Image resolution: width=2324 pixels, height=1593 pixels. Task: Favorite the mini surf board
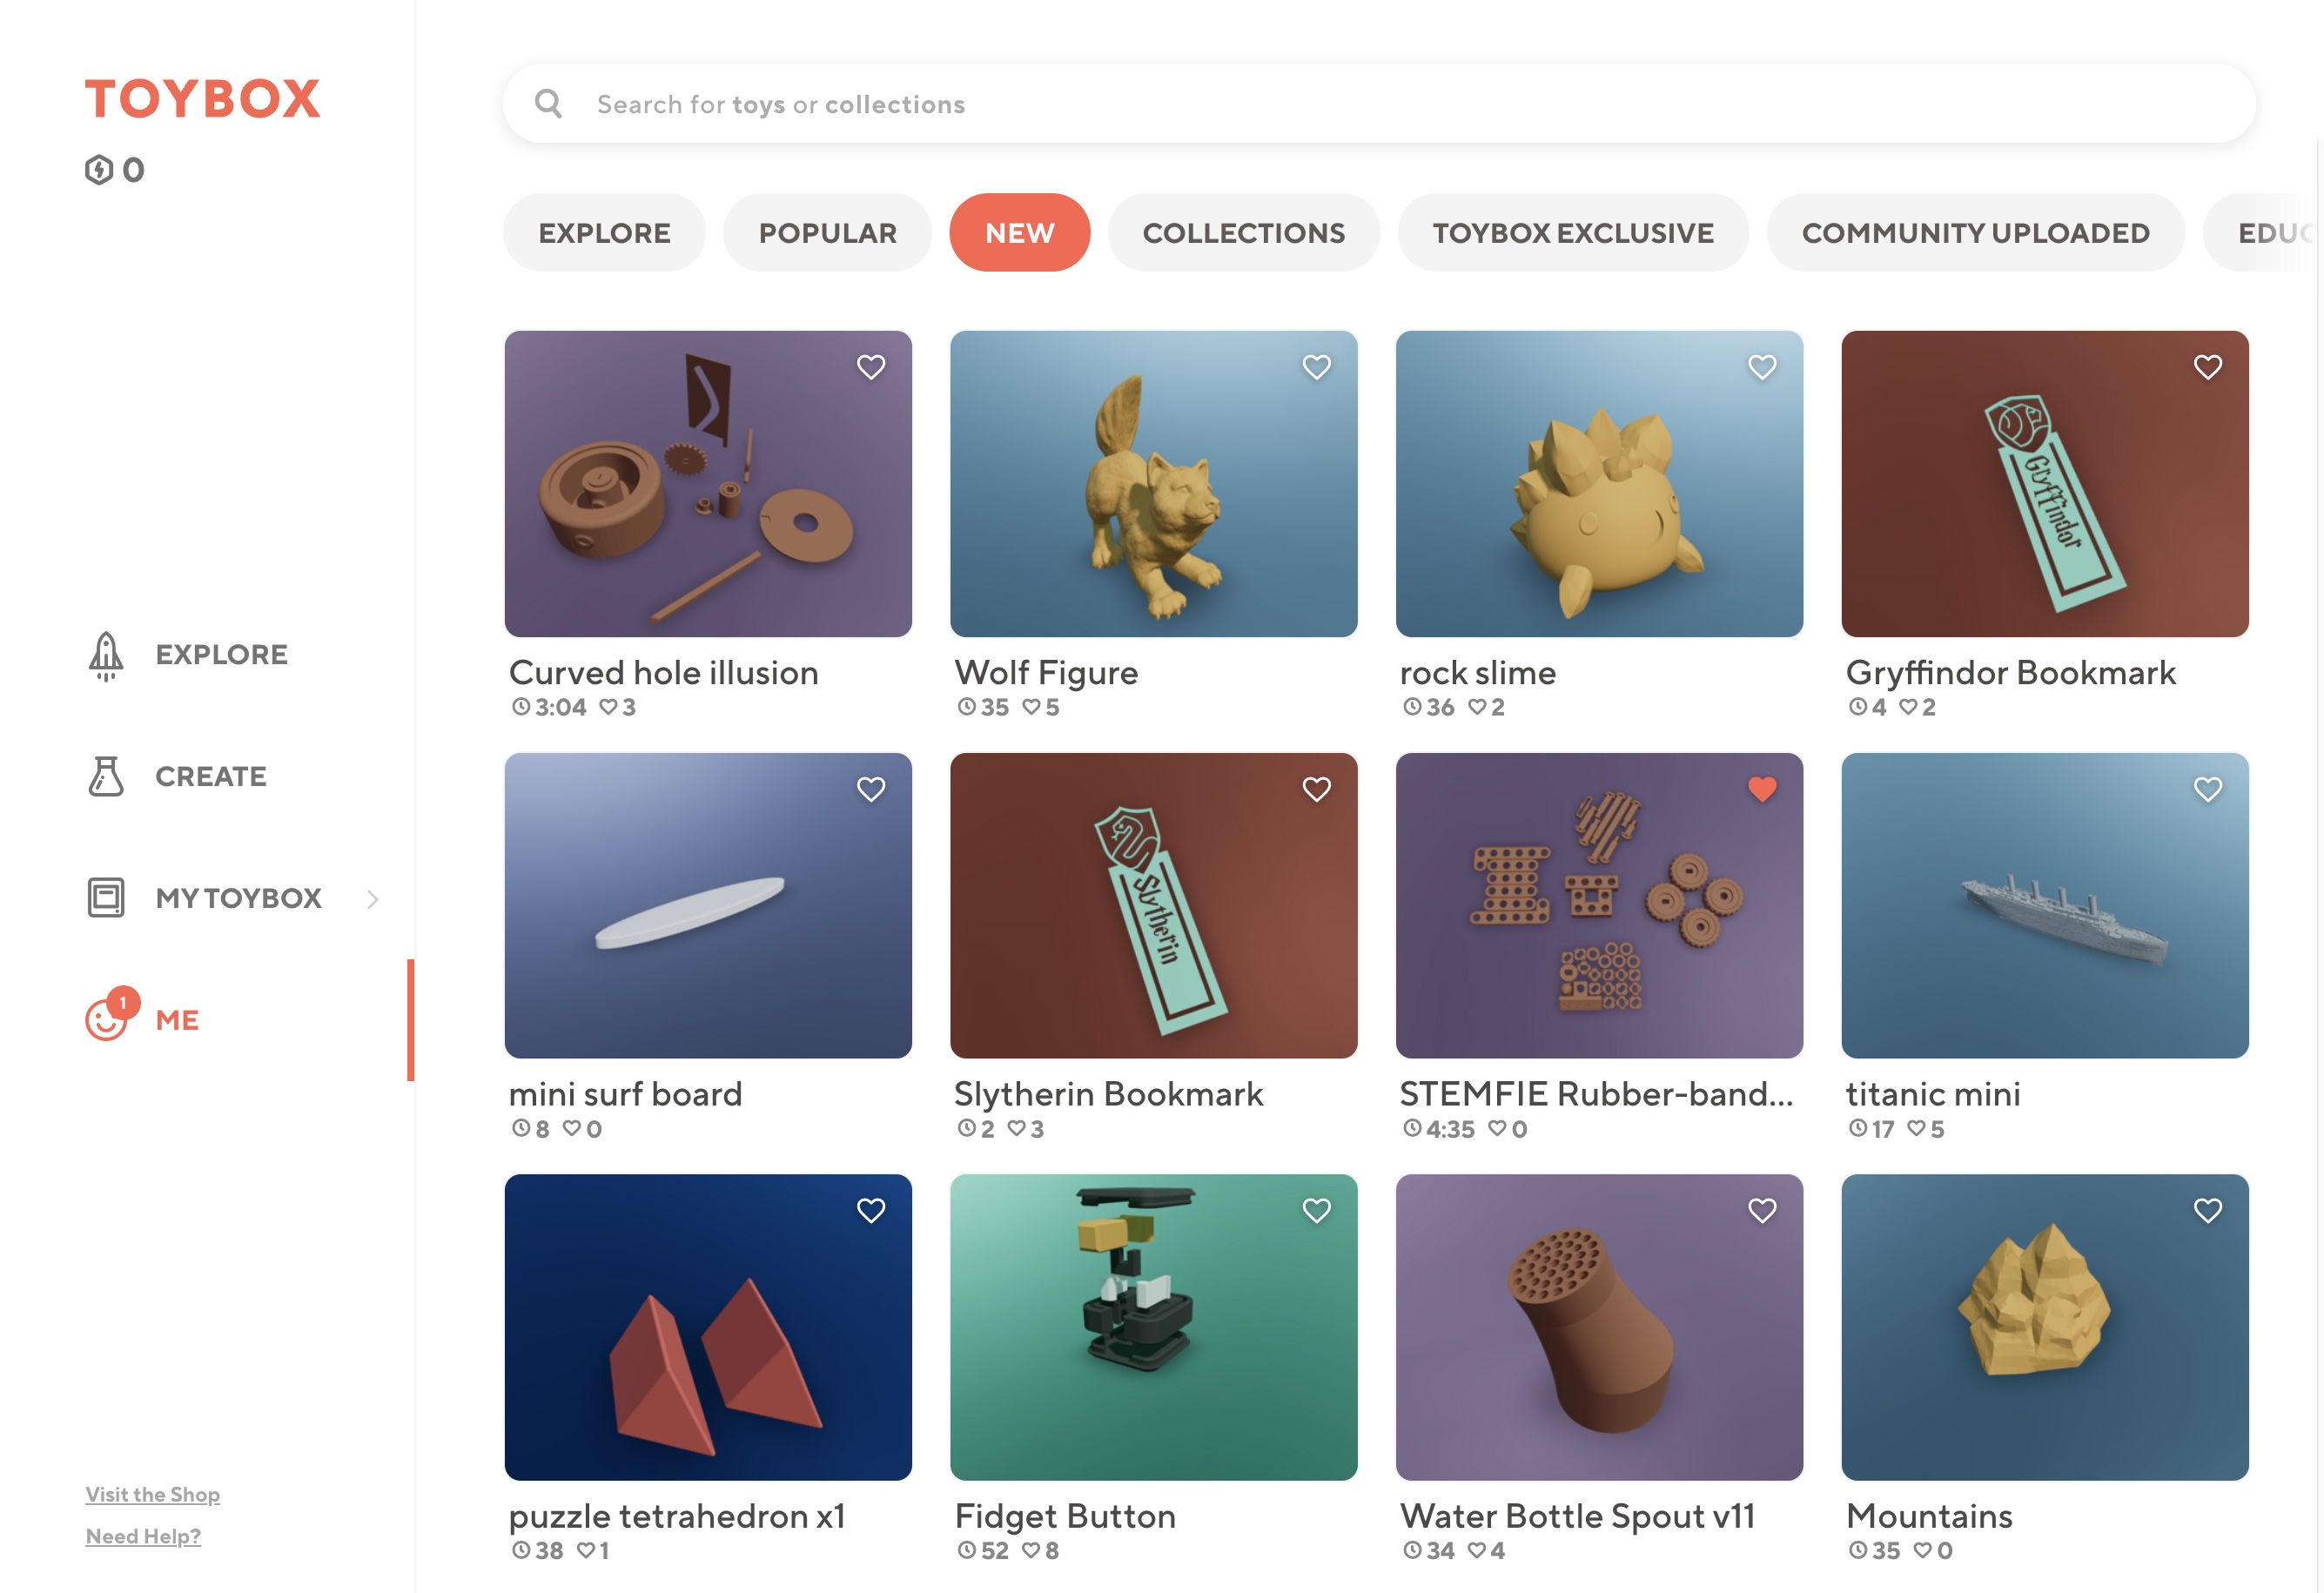tap(871, 789)
